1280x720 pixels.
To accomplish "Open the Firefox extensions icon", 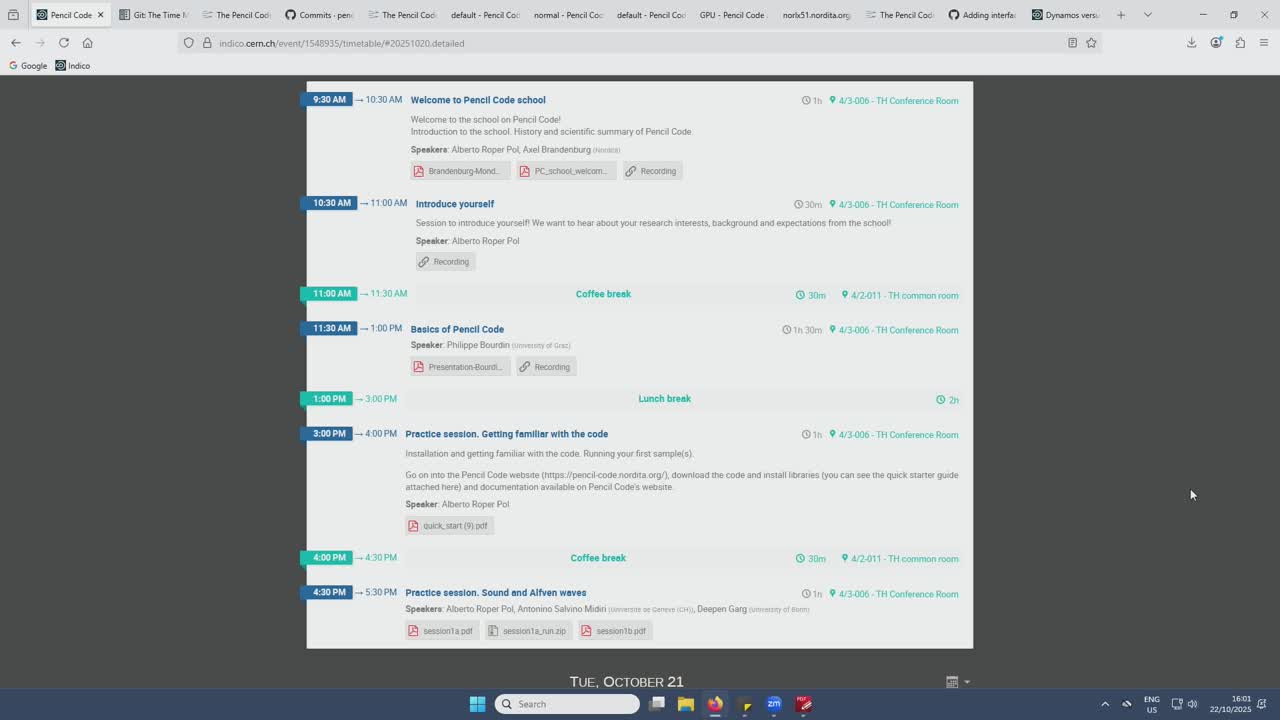I will coord(1240,43).
